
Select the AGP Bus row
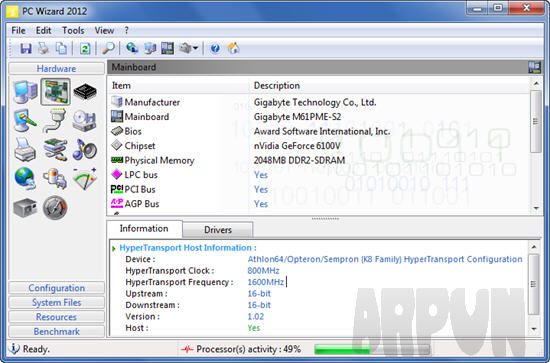[x=319, y=204]
